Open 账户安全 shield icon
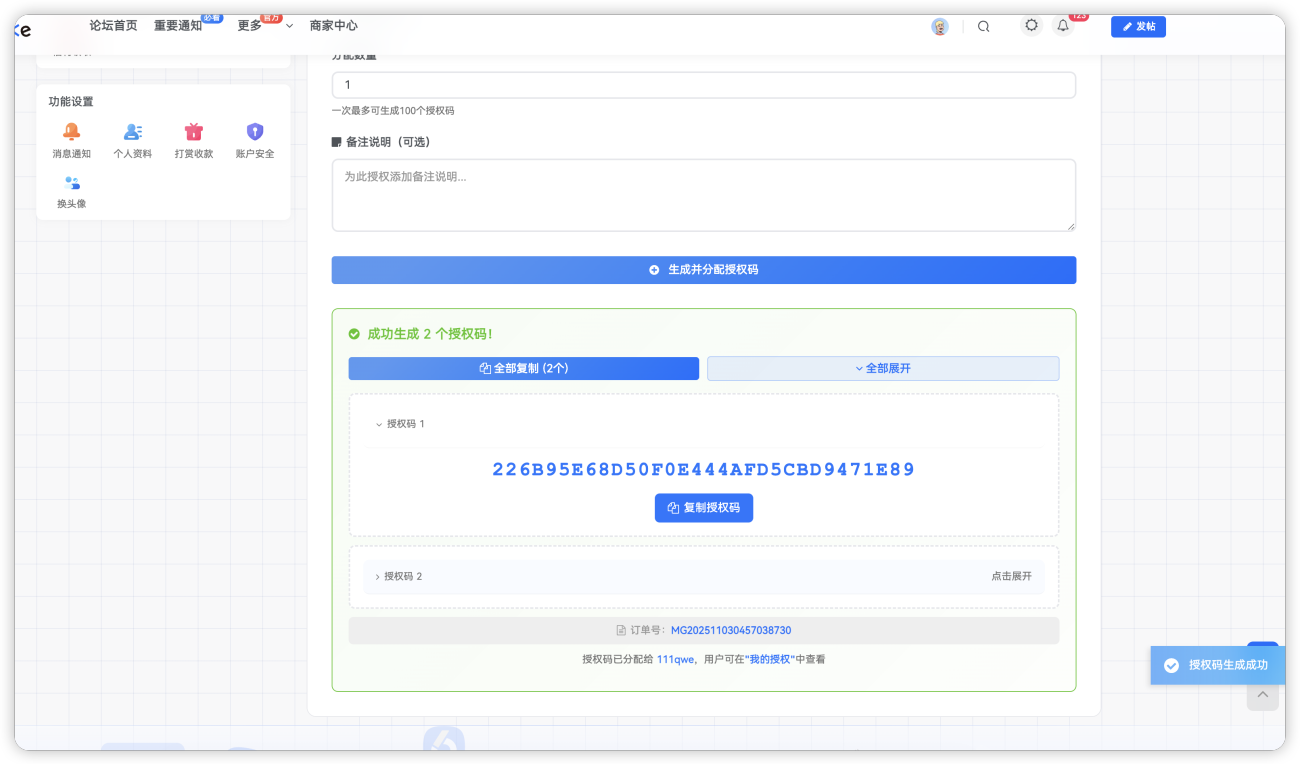This screenshot has width=1300, height=764. tap(255, 132)
